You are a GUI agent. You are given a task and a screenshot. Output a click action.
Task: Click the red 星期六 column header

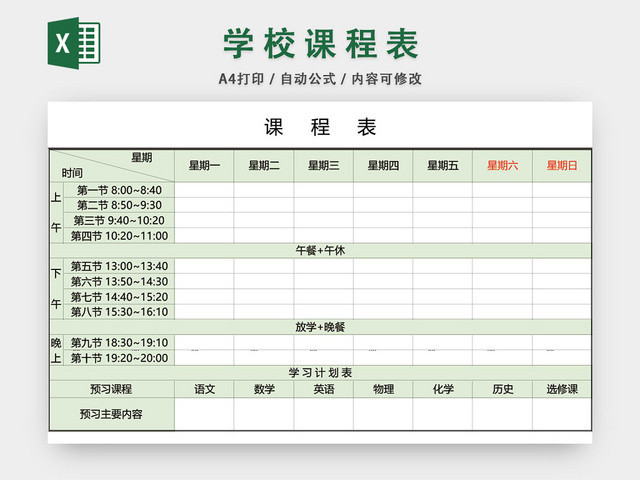[x=502, y=166]
